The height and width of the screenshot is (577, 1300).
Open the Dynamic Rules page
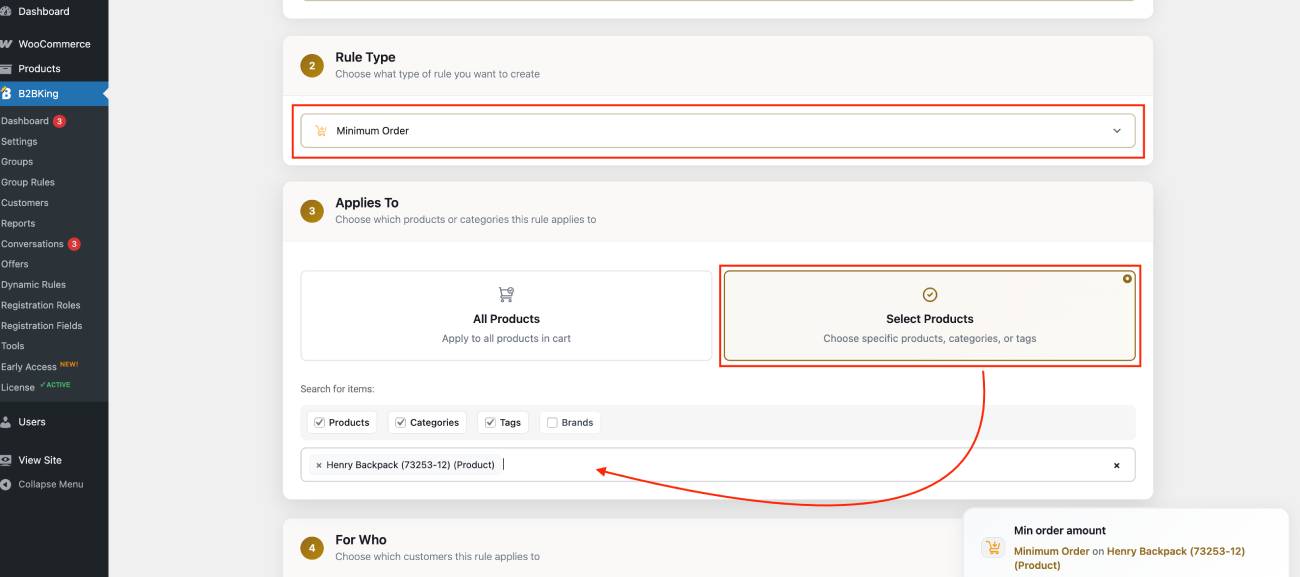[33, 285]
